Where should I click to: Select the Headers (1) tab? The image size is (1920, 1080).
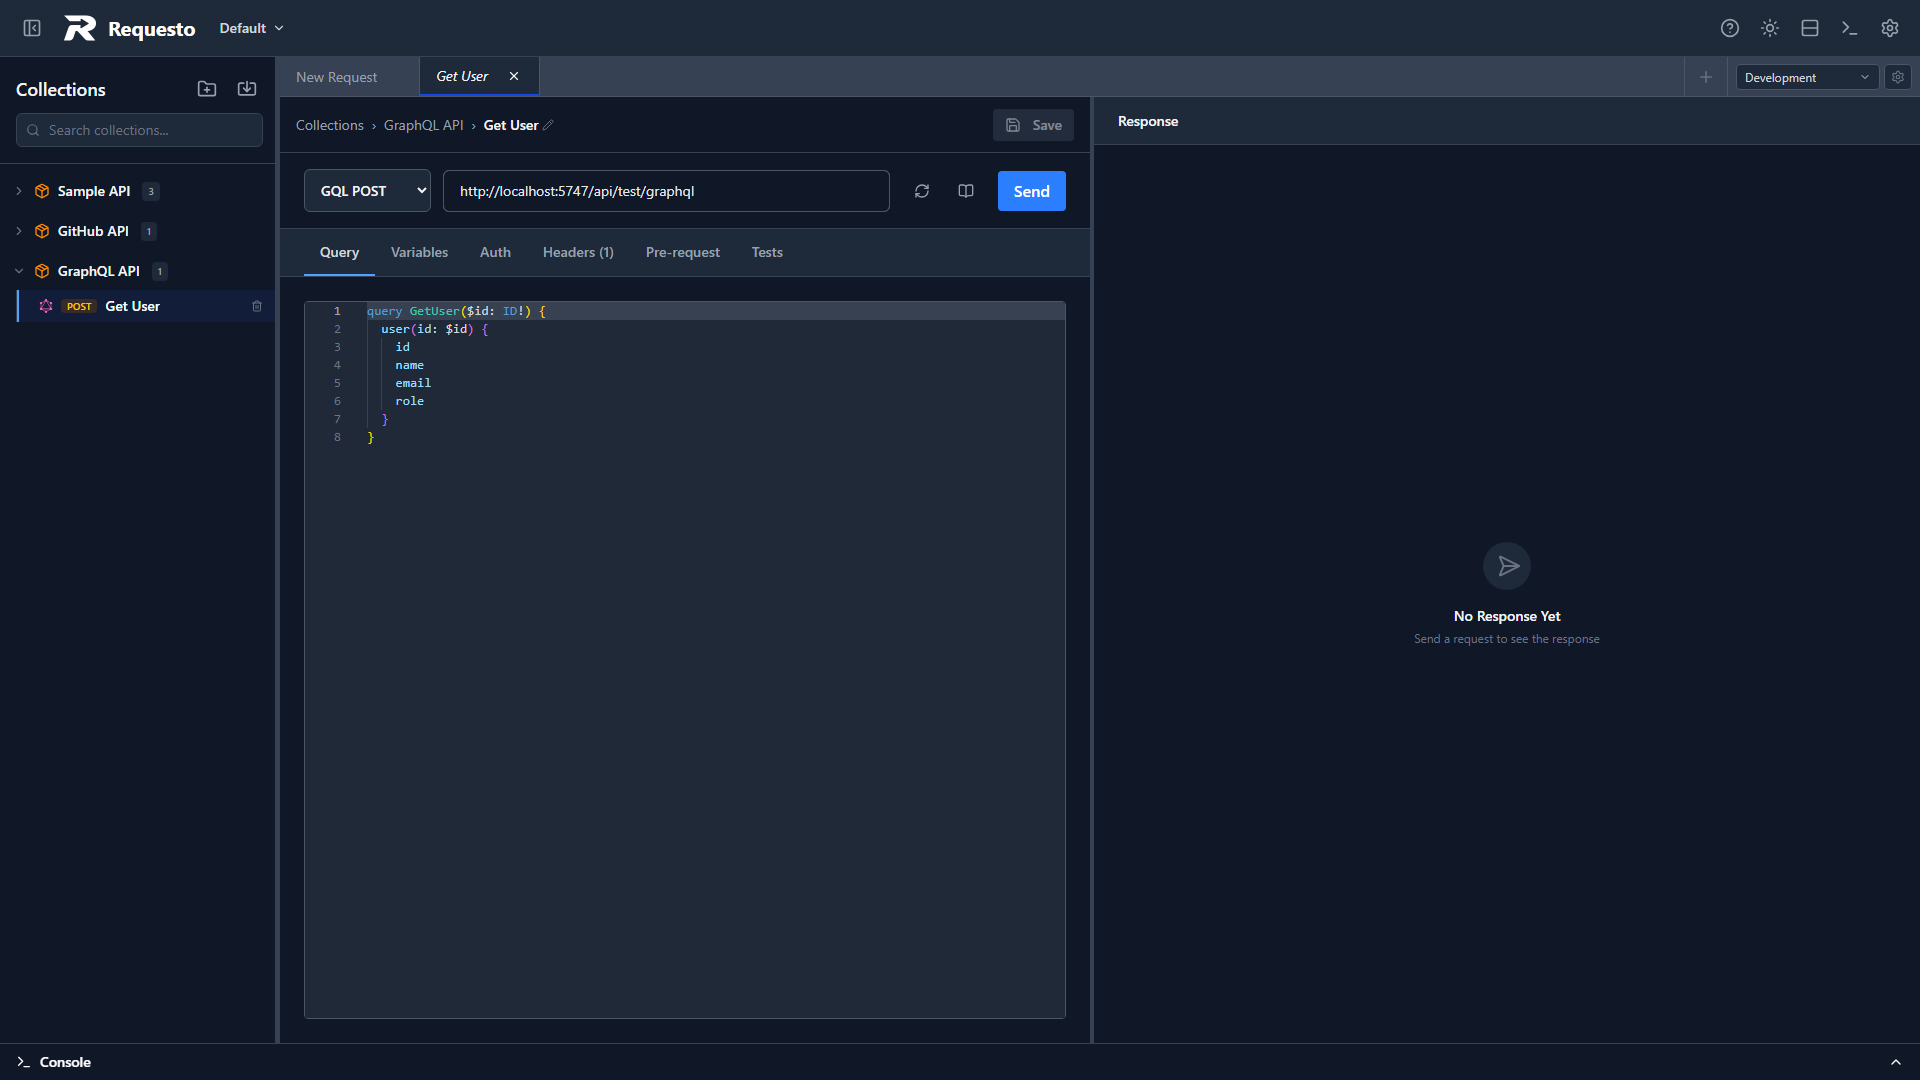[578, 252]
